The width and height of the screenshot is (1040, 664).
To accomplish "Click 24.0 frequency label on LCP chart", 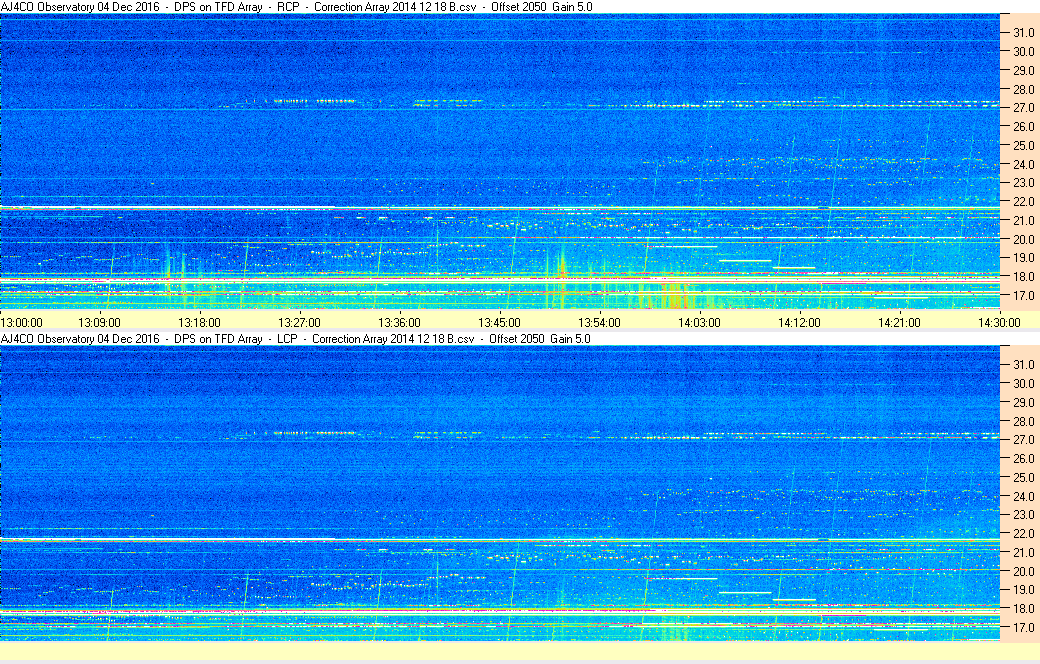I will coord(1023,496).
